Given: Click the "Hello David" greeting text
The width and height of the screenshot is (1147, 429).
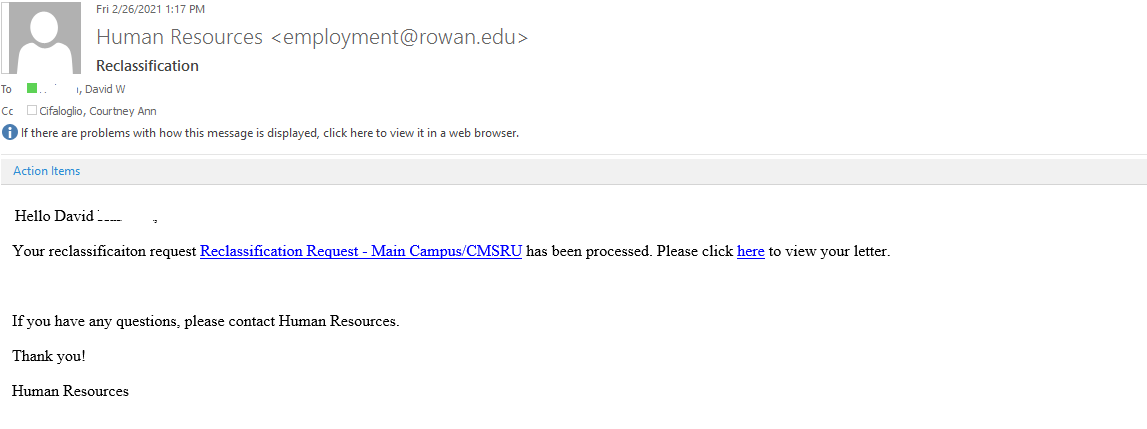Looking at the screenshot, I should [54, 215].
